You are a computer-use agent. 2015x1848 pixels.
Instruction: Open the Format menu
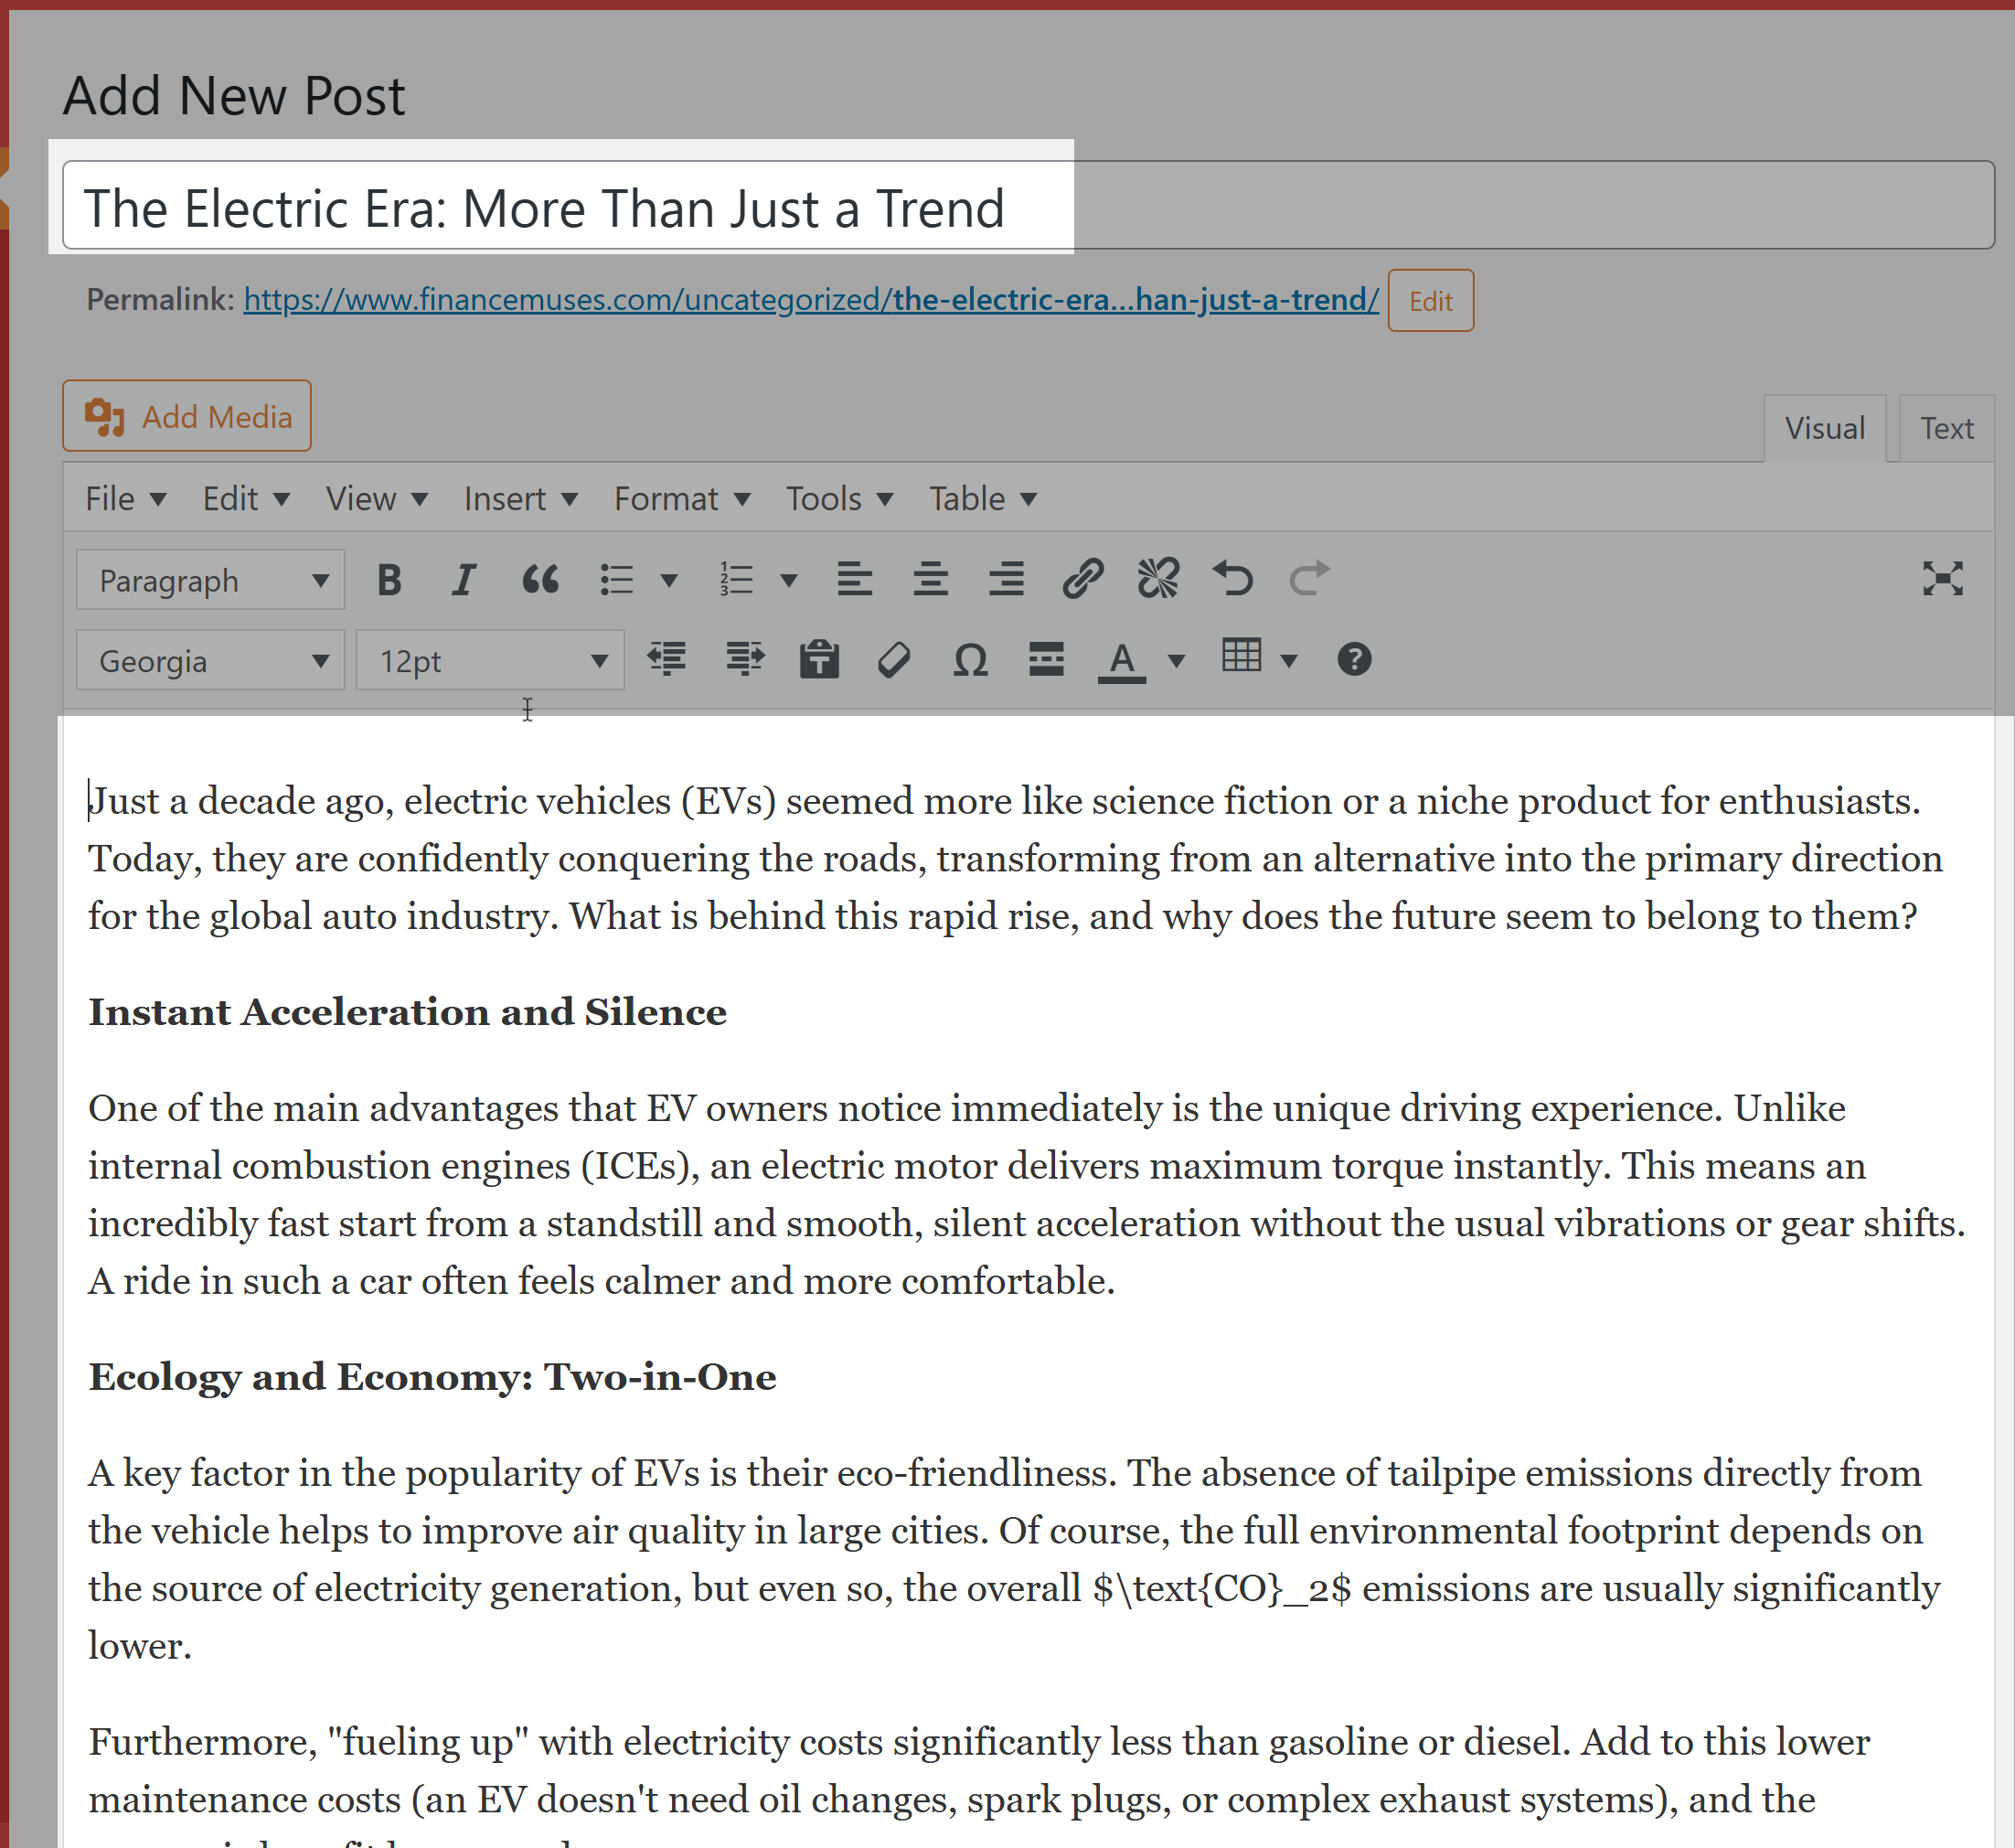pos(681,498)
